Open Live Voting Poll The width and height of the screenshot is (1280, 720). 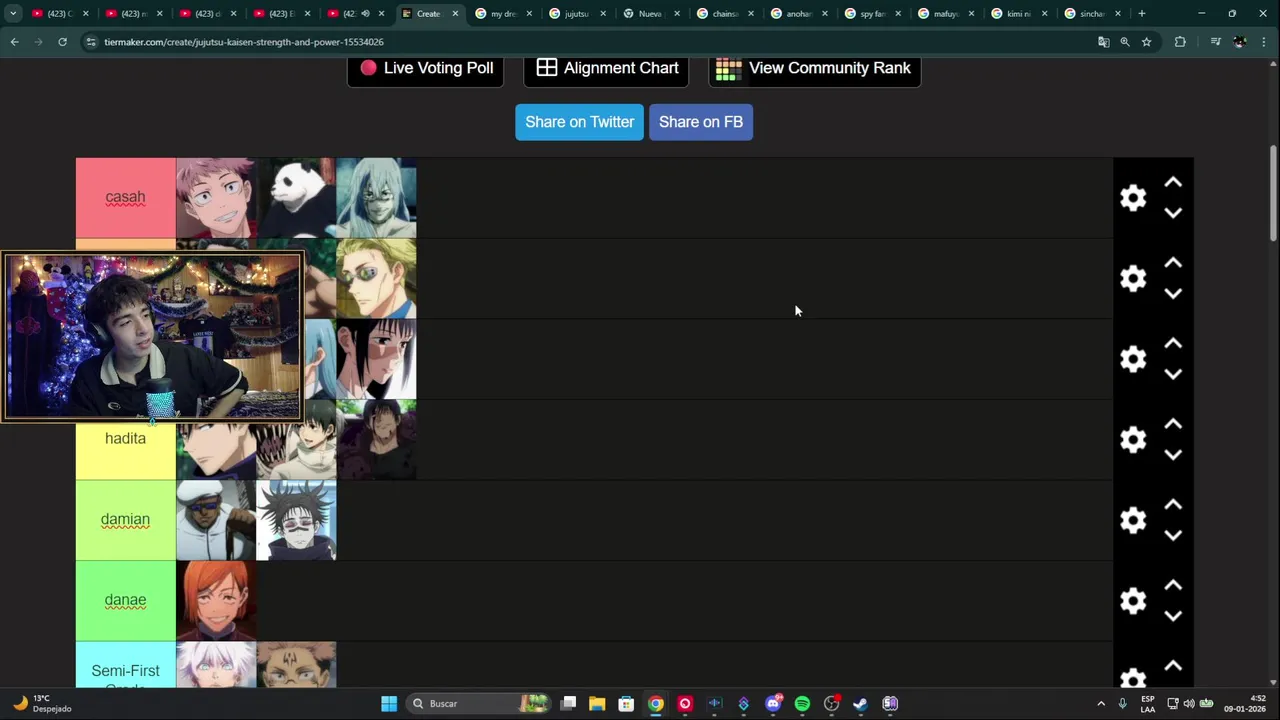click(x=425, y=68)
